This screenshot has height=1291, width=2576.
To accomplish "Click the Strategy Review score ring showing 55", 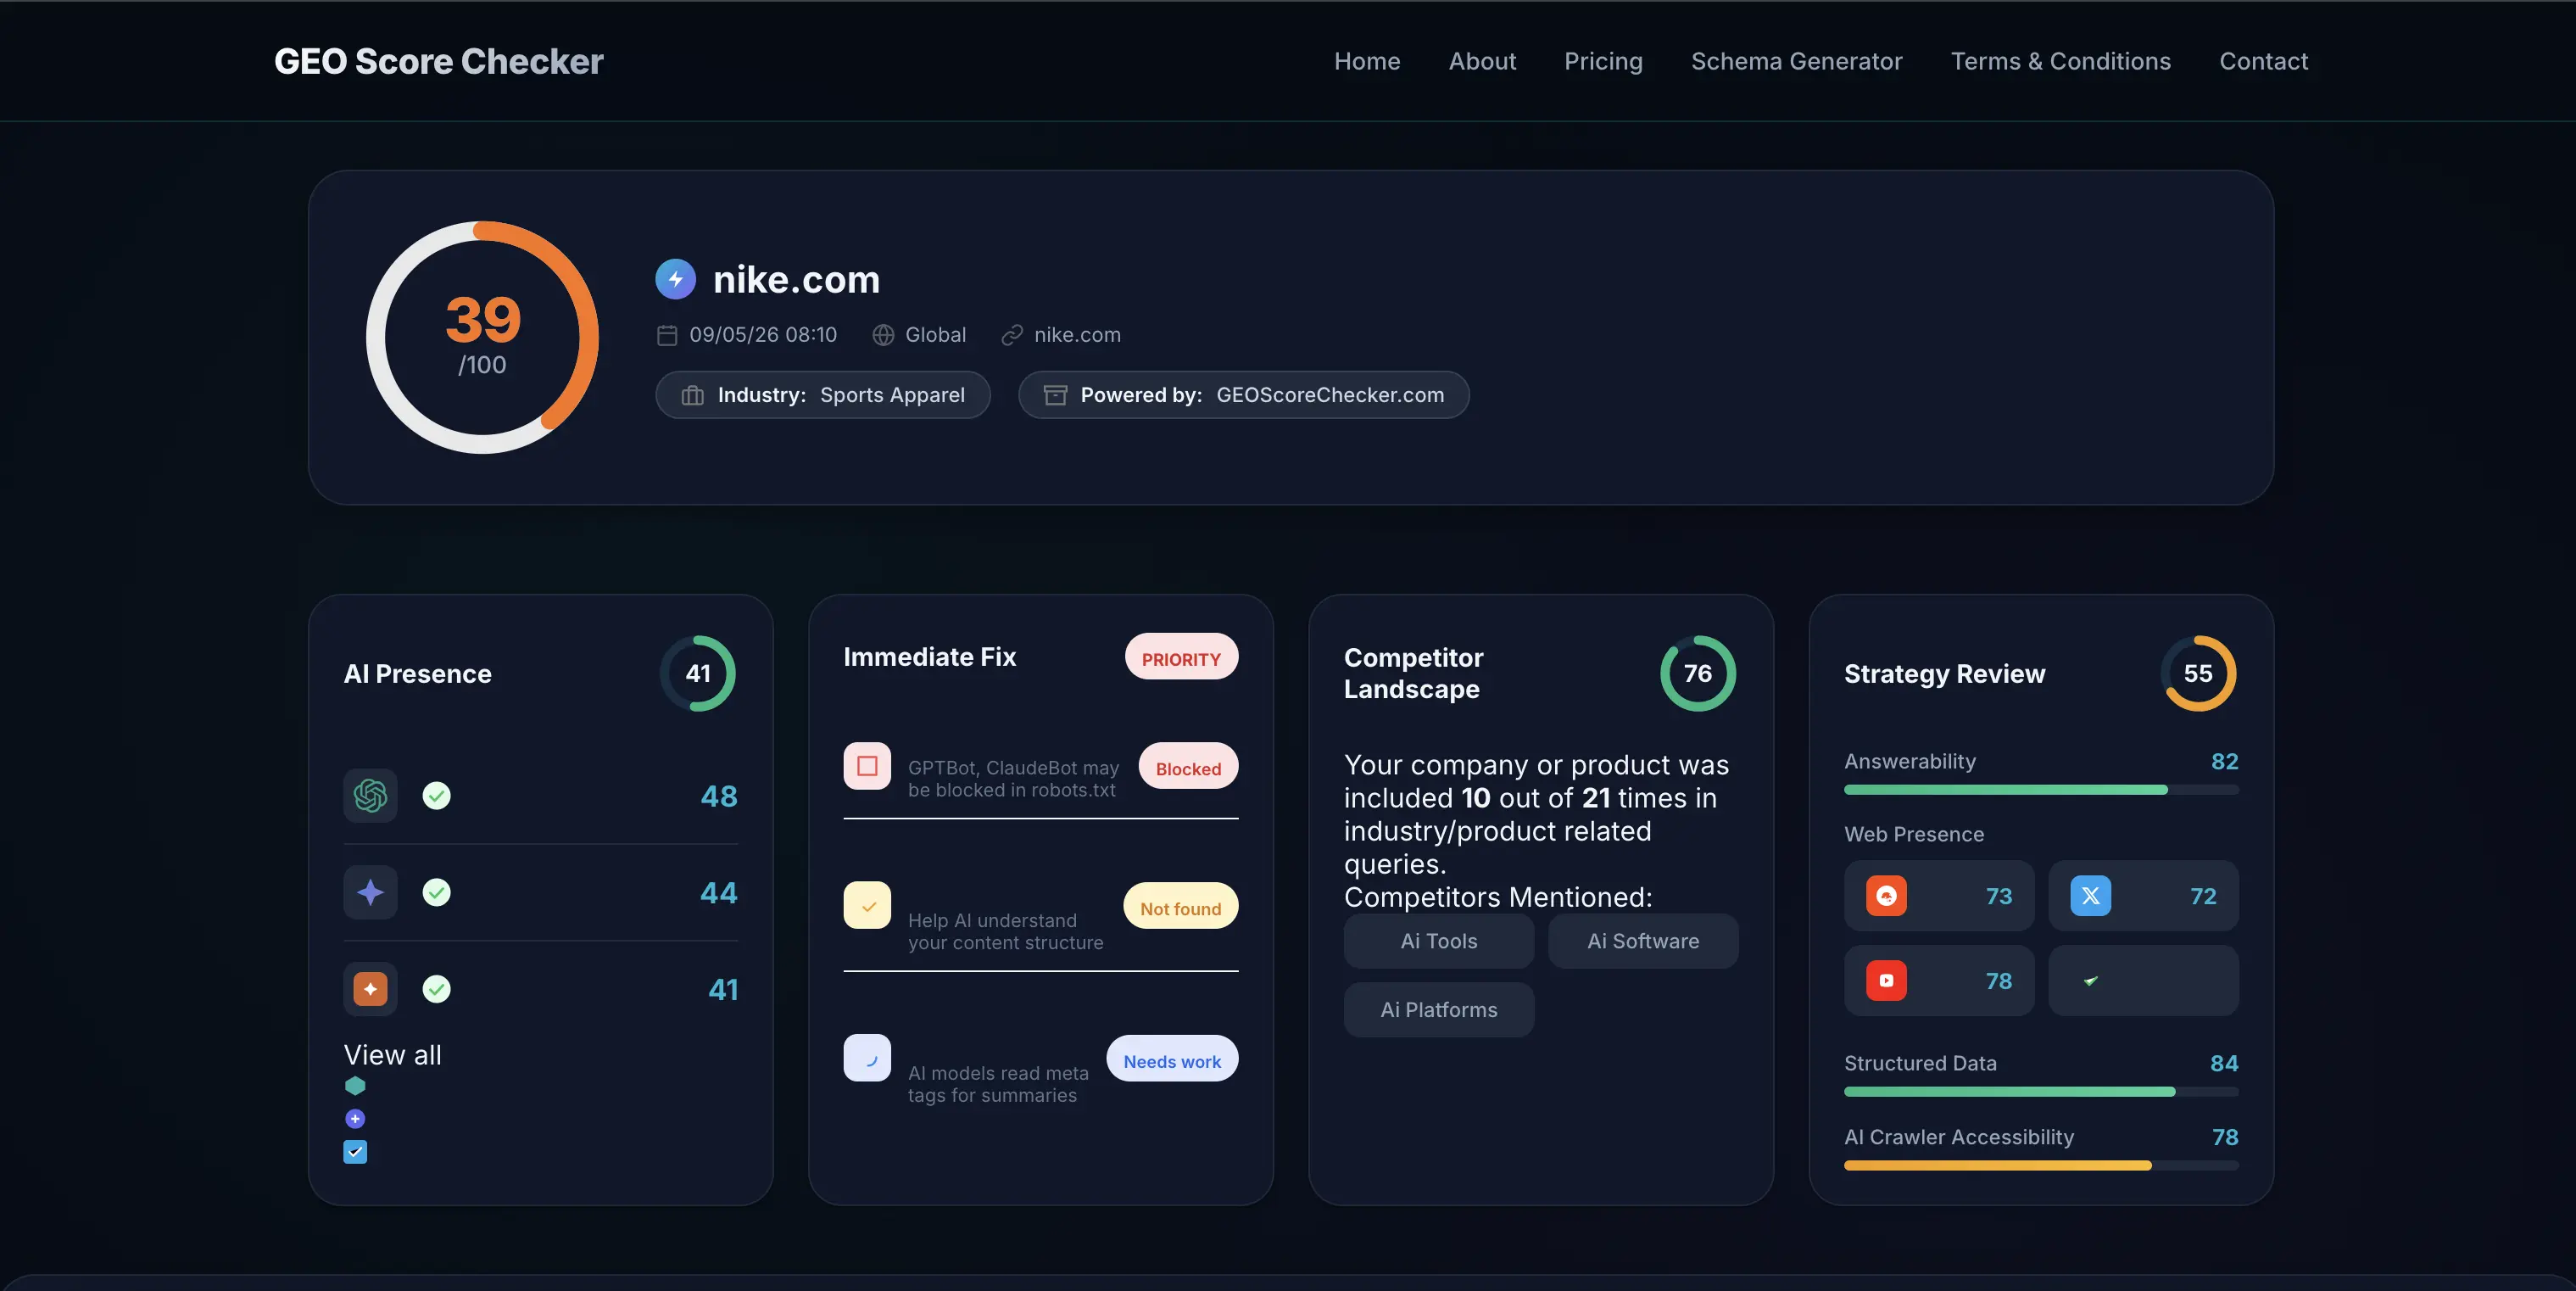I will (2198, 674).
